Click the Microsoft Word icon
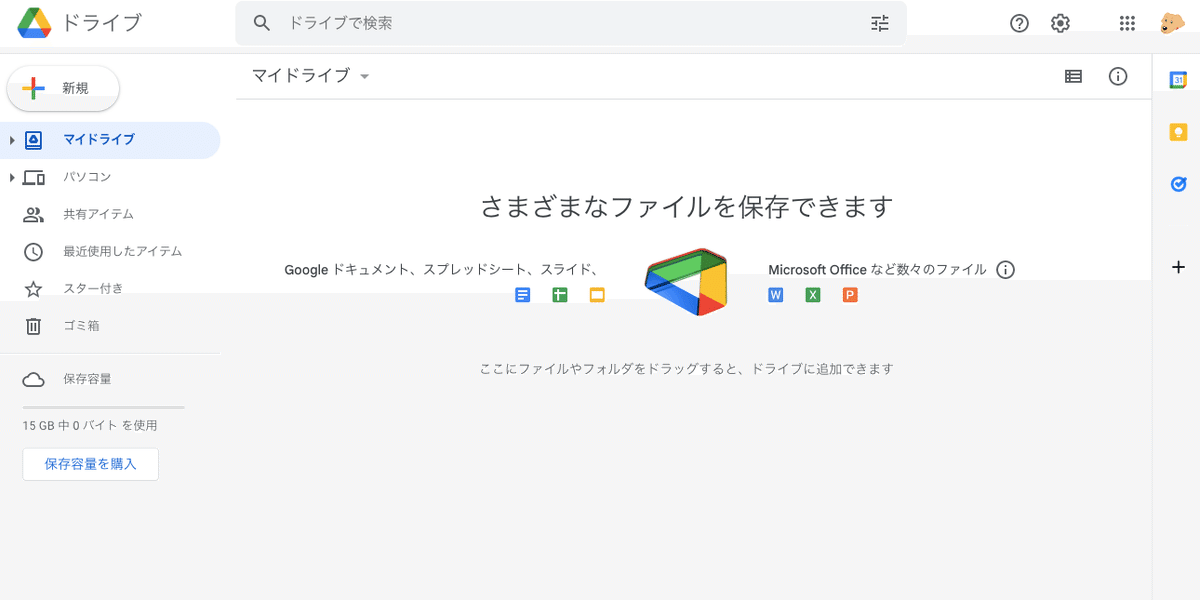The width and height of the screenshot is (1200, 600). [775, 295]
